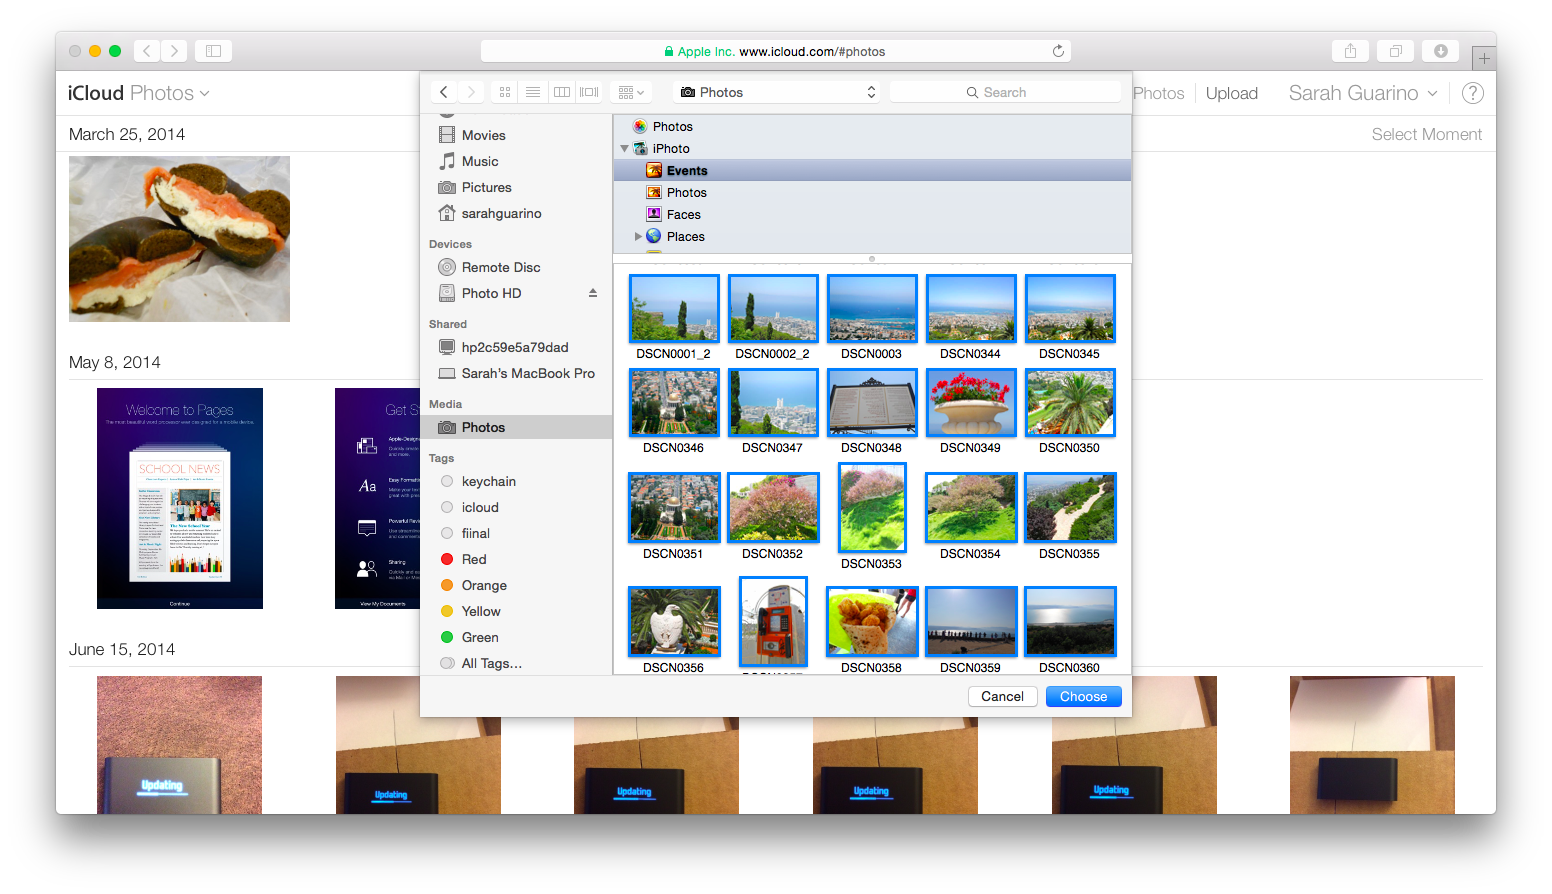This screenshot has width=1552, height=894.
Task: Open the iCloud Photos app switcher
Action: click(x=138, y=93)
